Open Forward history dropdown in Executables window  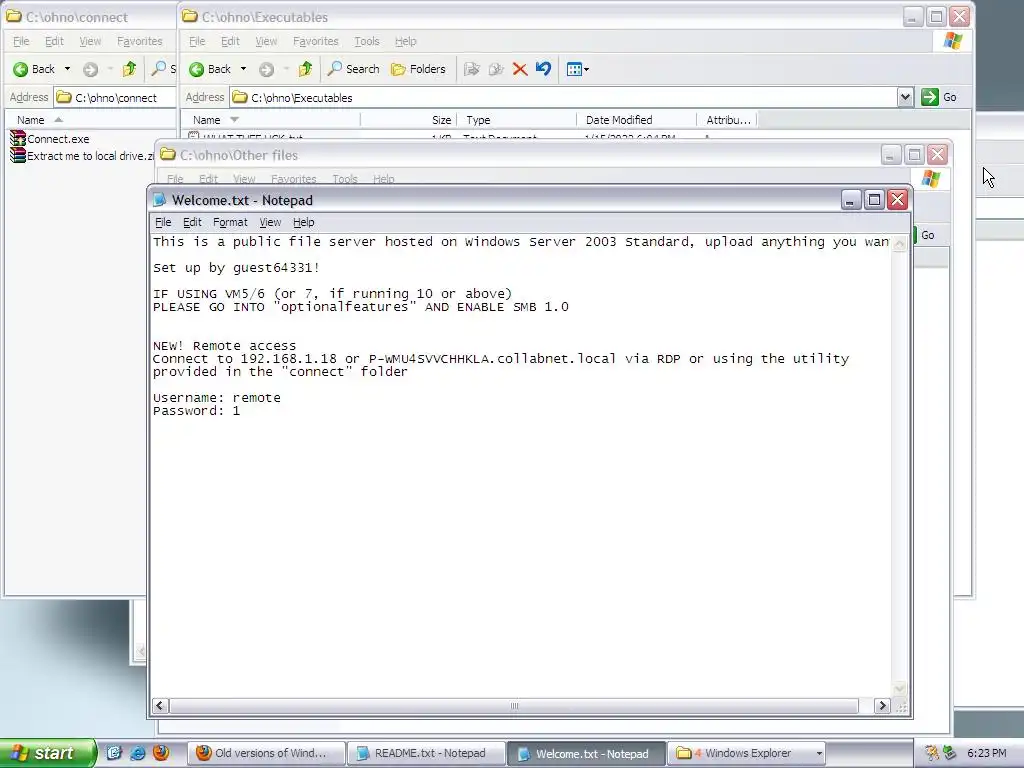tap(285, 69)
